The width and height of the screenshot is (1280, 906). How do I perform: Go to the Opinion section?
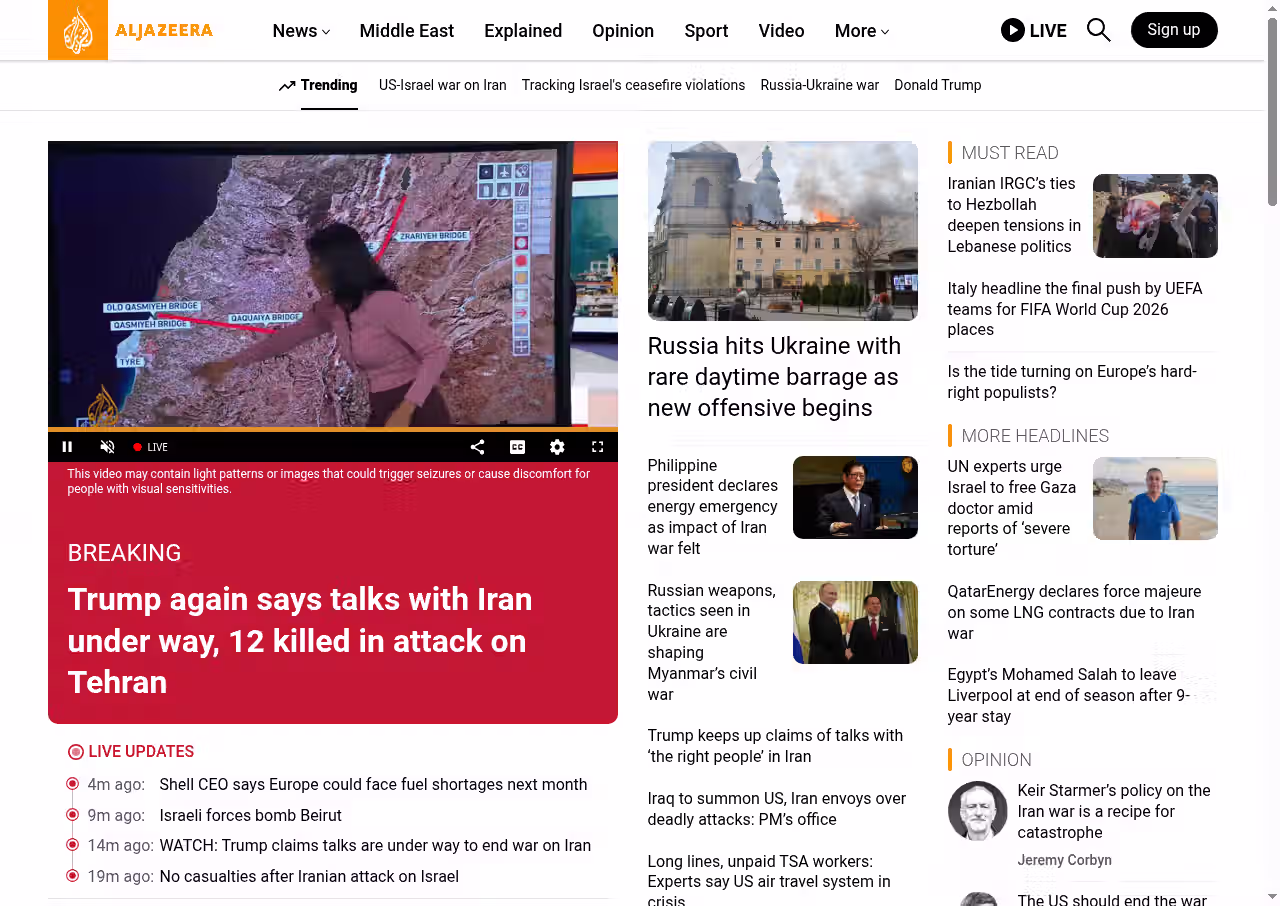[x=622, y=31]
